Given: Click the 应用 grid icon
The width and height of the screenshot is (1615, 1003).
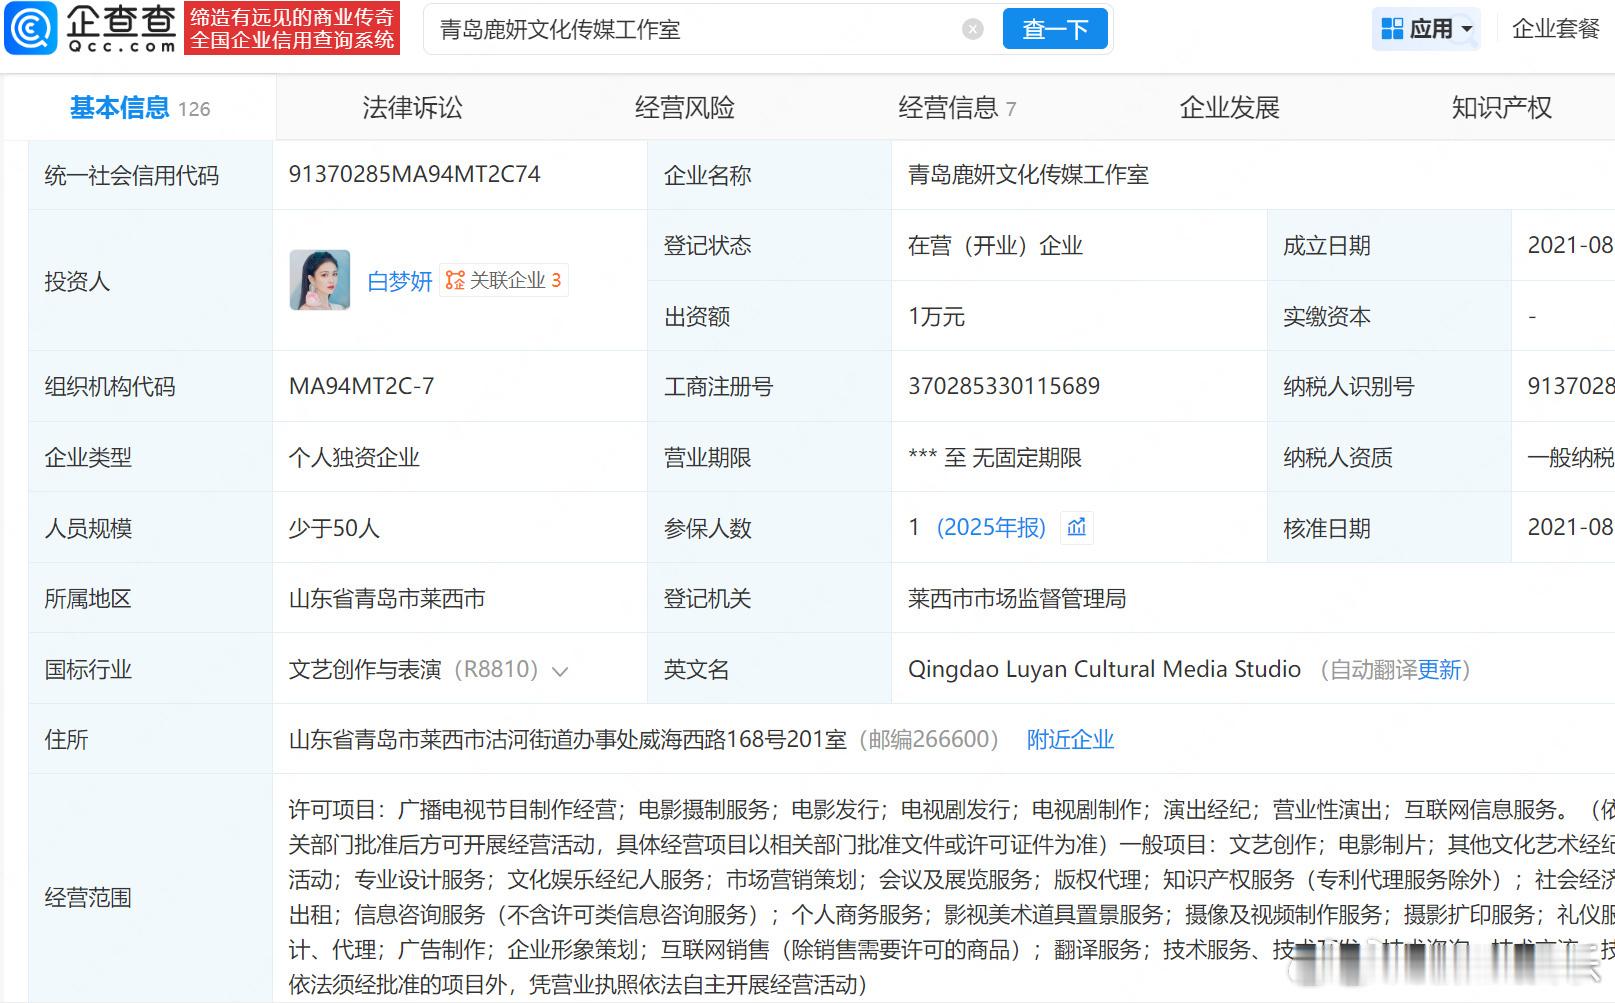Looking at the screenshot, I should point(1391,29).
